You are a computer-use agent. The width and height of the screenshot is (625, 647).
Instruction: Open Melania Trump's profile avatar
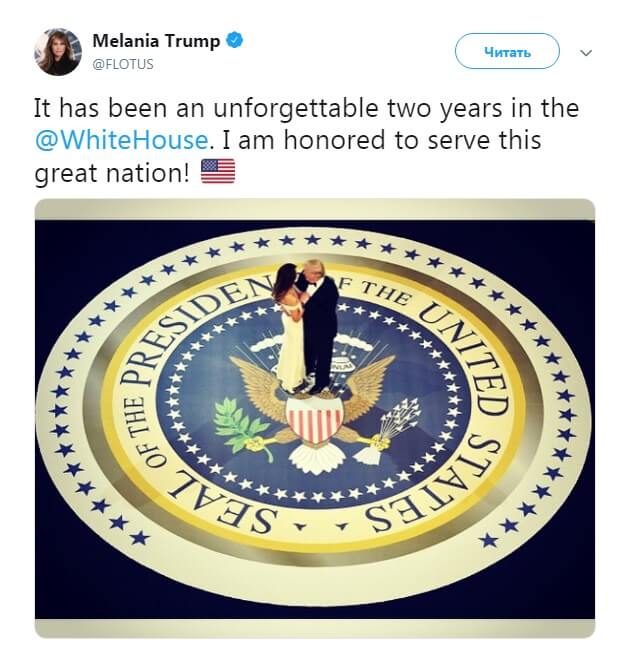57,52
